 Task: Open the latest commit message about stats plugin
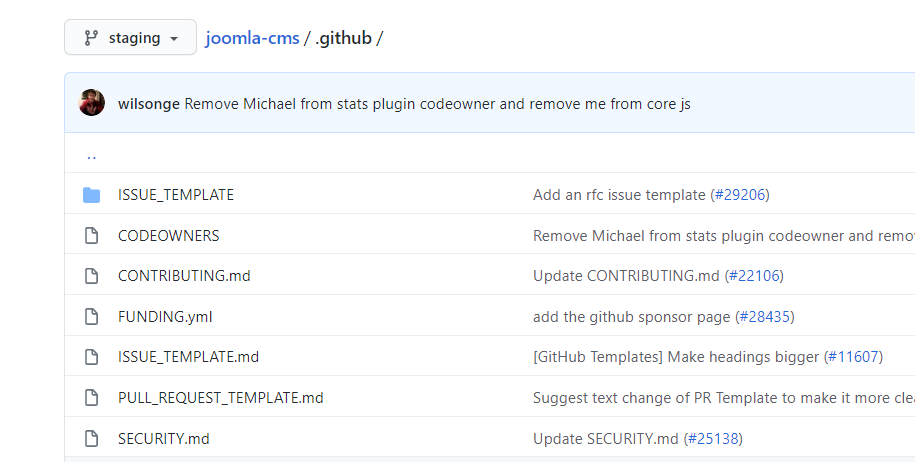coord(438,104)
